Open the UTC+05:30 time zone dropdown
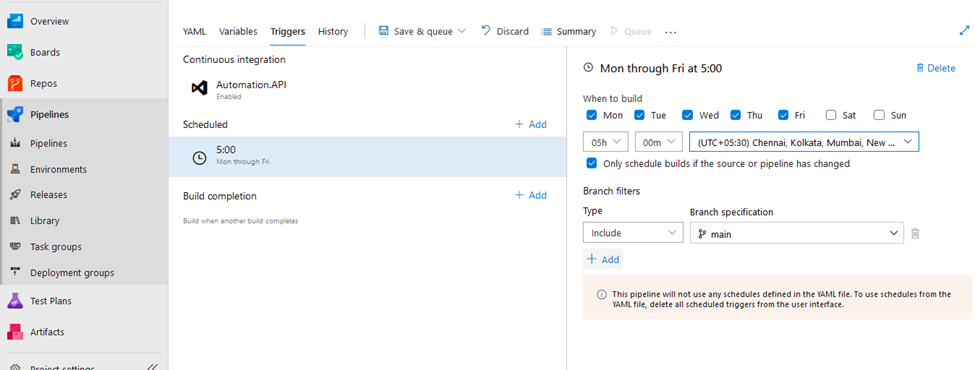Image resolution: width=975 pixels, height=370 pixels. 804,142
